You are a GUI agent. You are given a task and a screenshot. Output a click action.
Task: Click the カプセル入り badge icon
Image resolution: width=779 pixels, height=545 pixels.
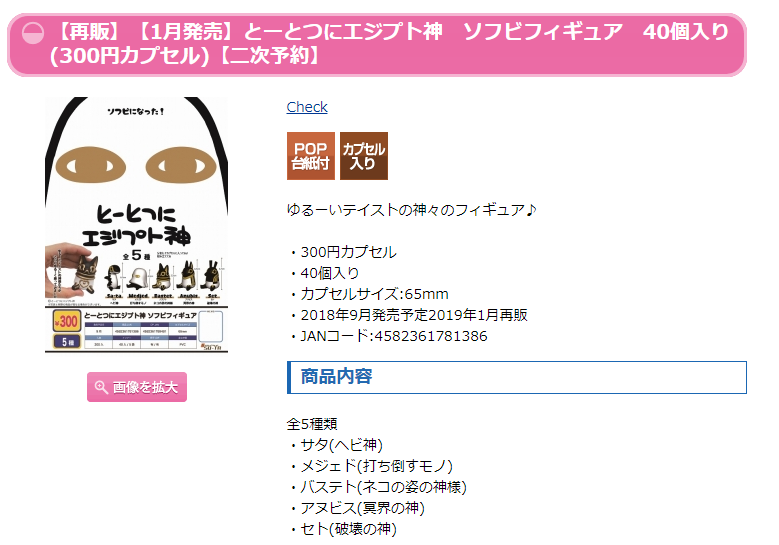[364, 156]
